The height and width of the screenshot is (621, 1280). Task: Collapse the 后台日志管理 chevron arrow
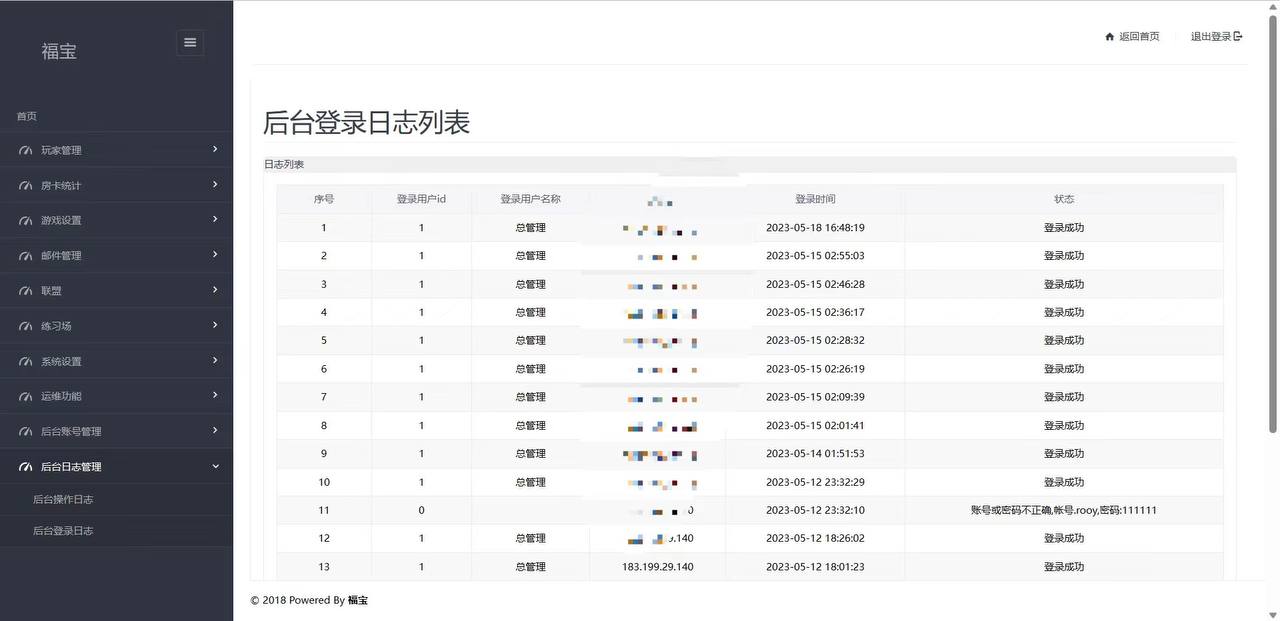click(215, 465)
